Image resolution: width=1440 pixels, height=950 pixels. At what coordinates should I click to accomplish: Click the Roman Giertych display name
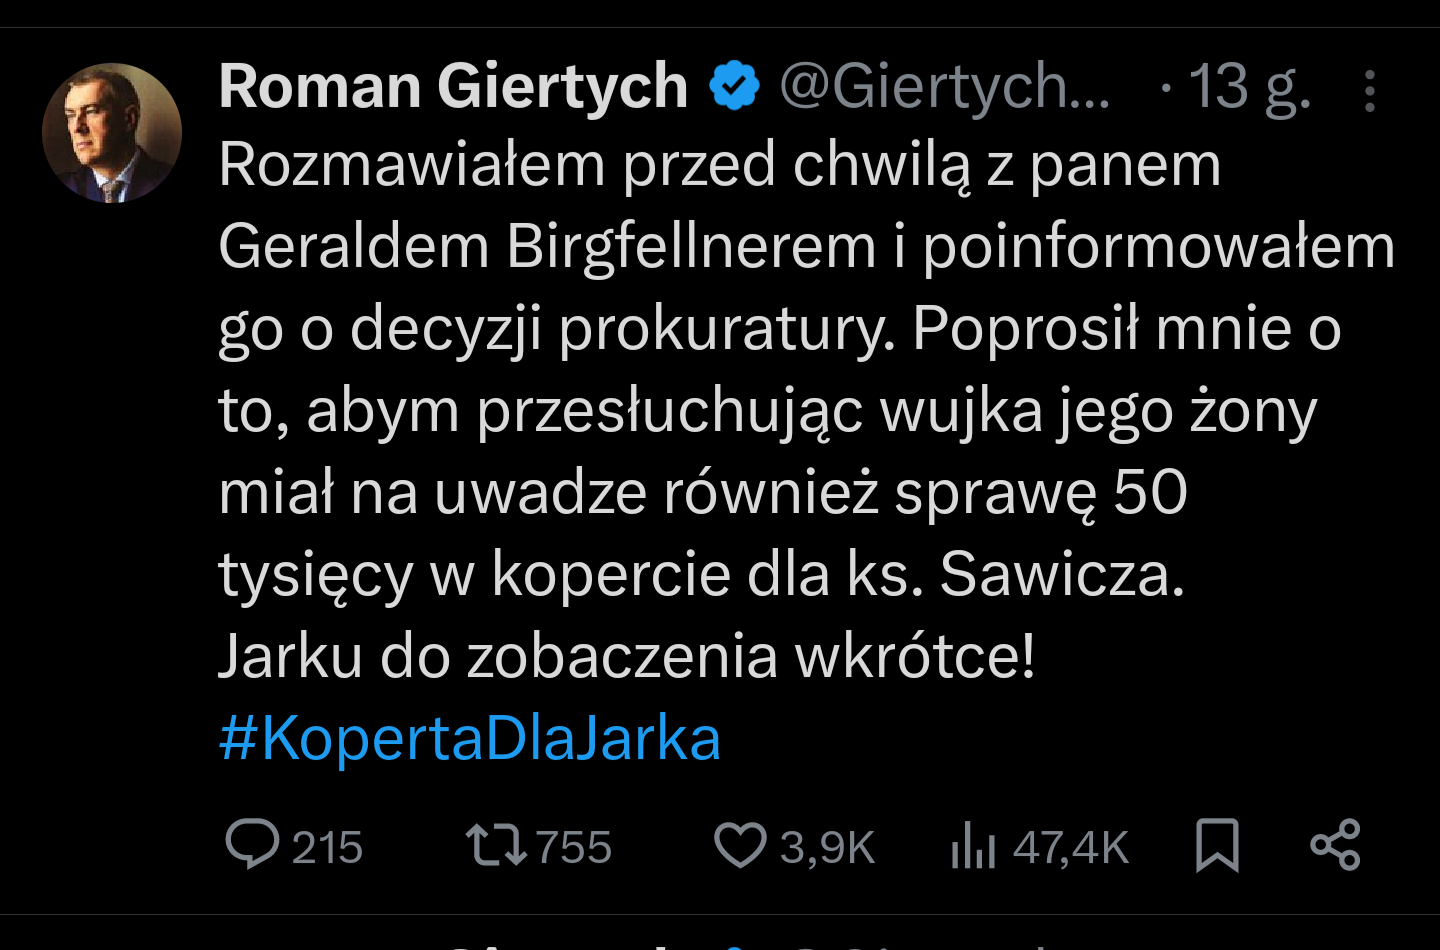pyautogui.click(x=453, y=86)
